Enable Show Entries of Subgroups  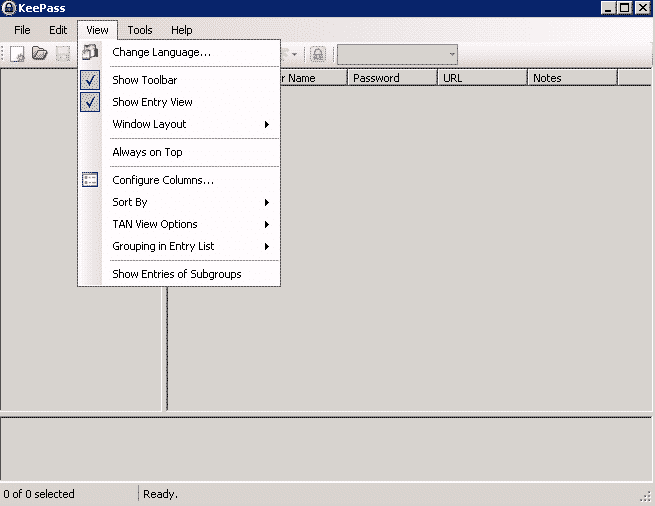tap(179, 274)
